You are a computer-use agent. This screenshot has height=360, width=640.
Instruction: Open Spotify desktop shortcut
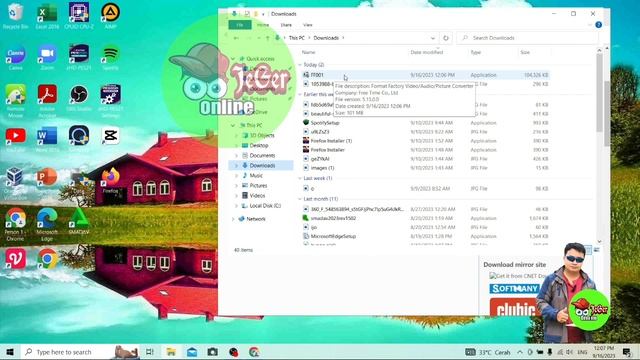tap(110, 57)
